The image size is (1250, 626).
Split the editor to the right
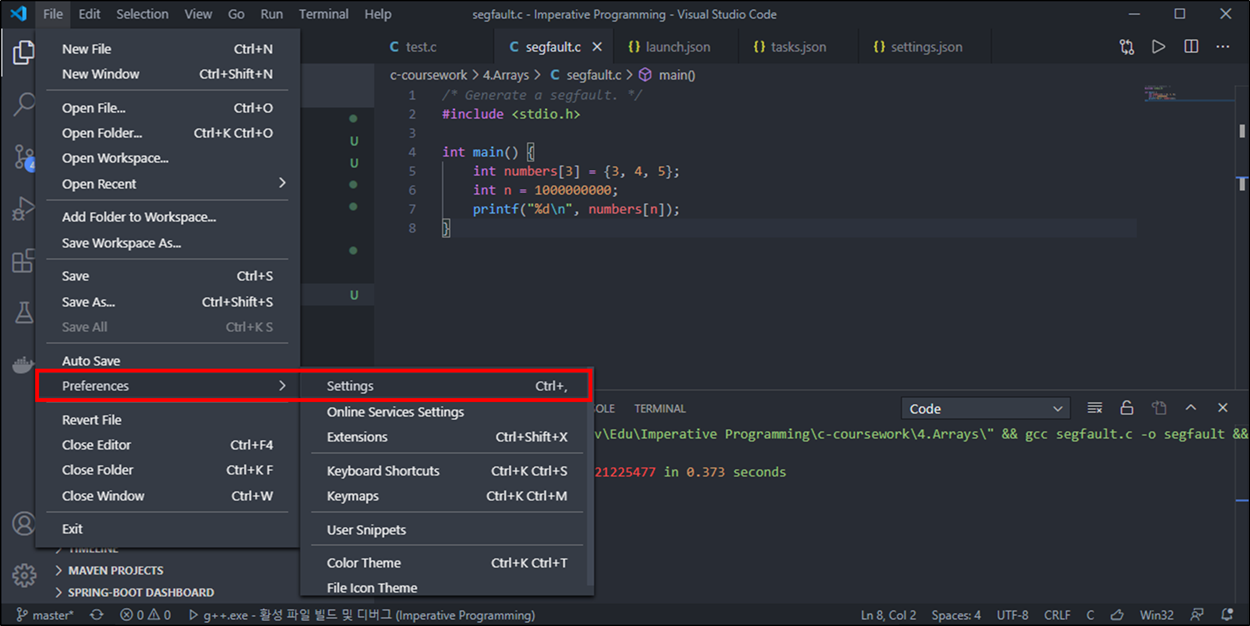[x=1191, y=47]
